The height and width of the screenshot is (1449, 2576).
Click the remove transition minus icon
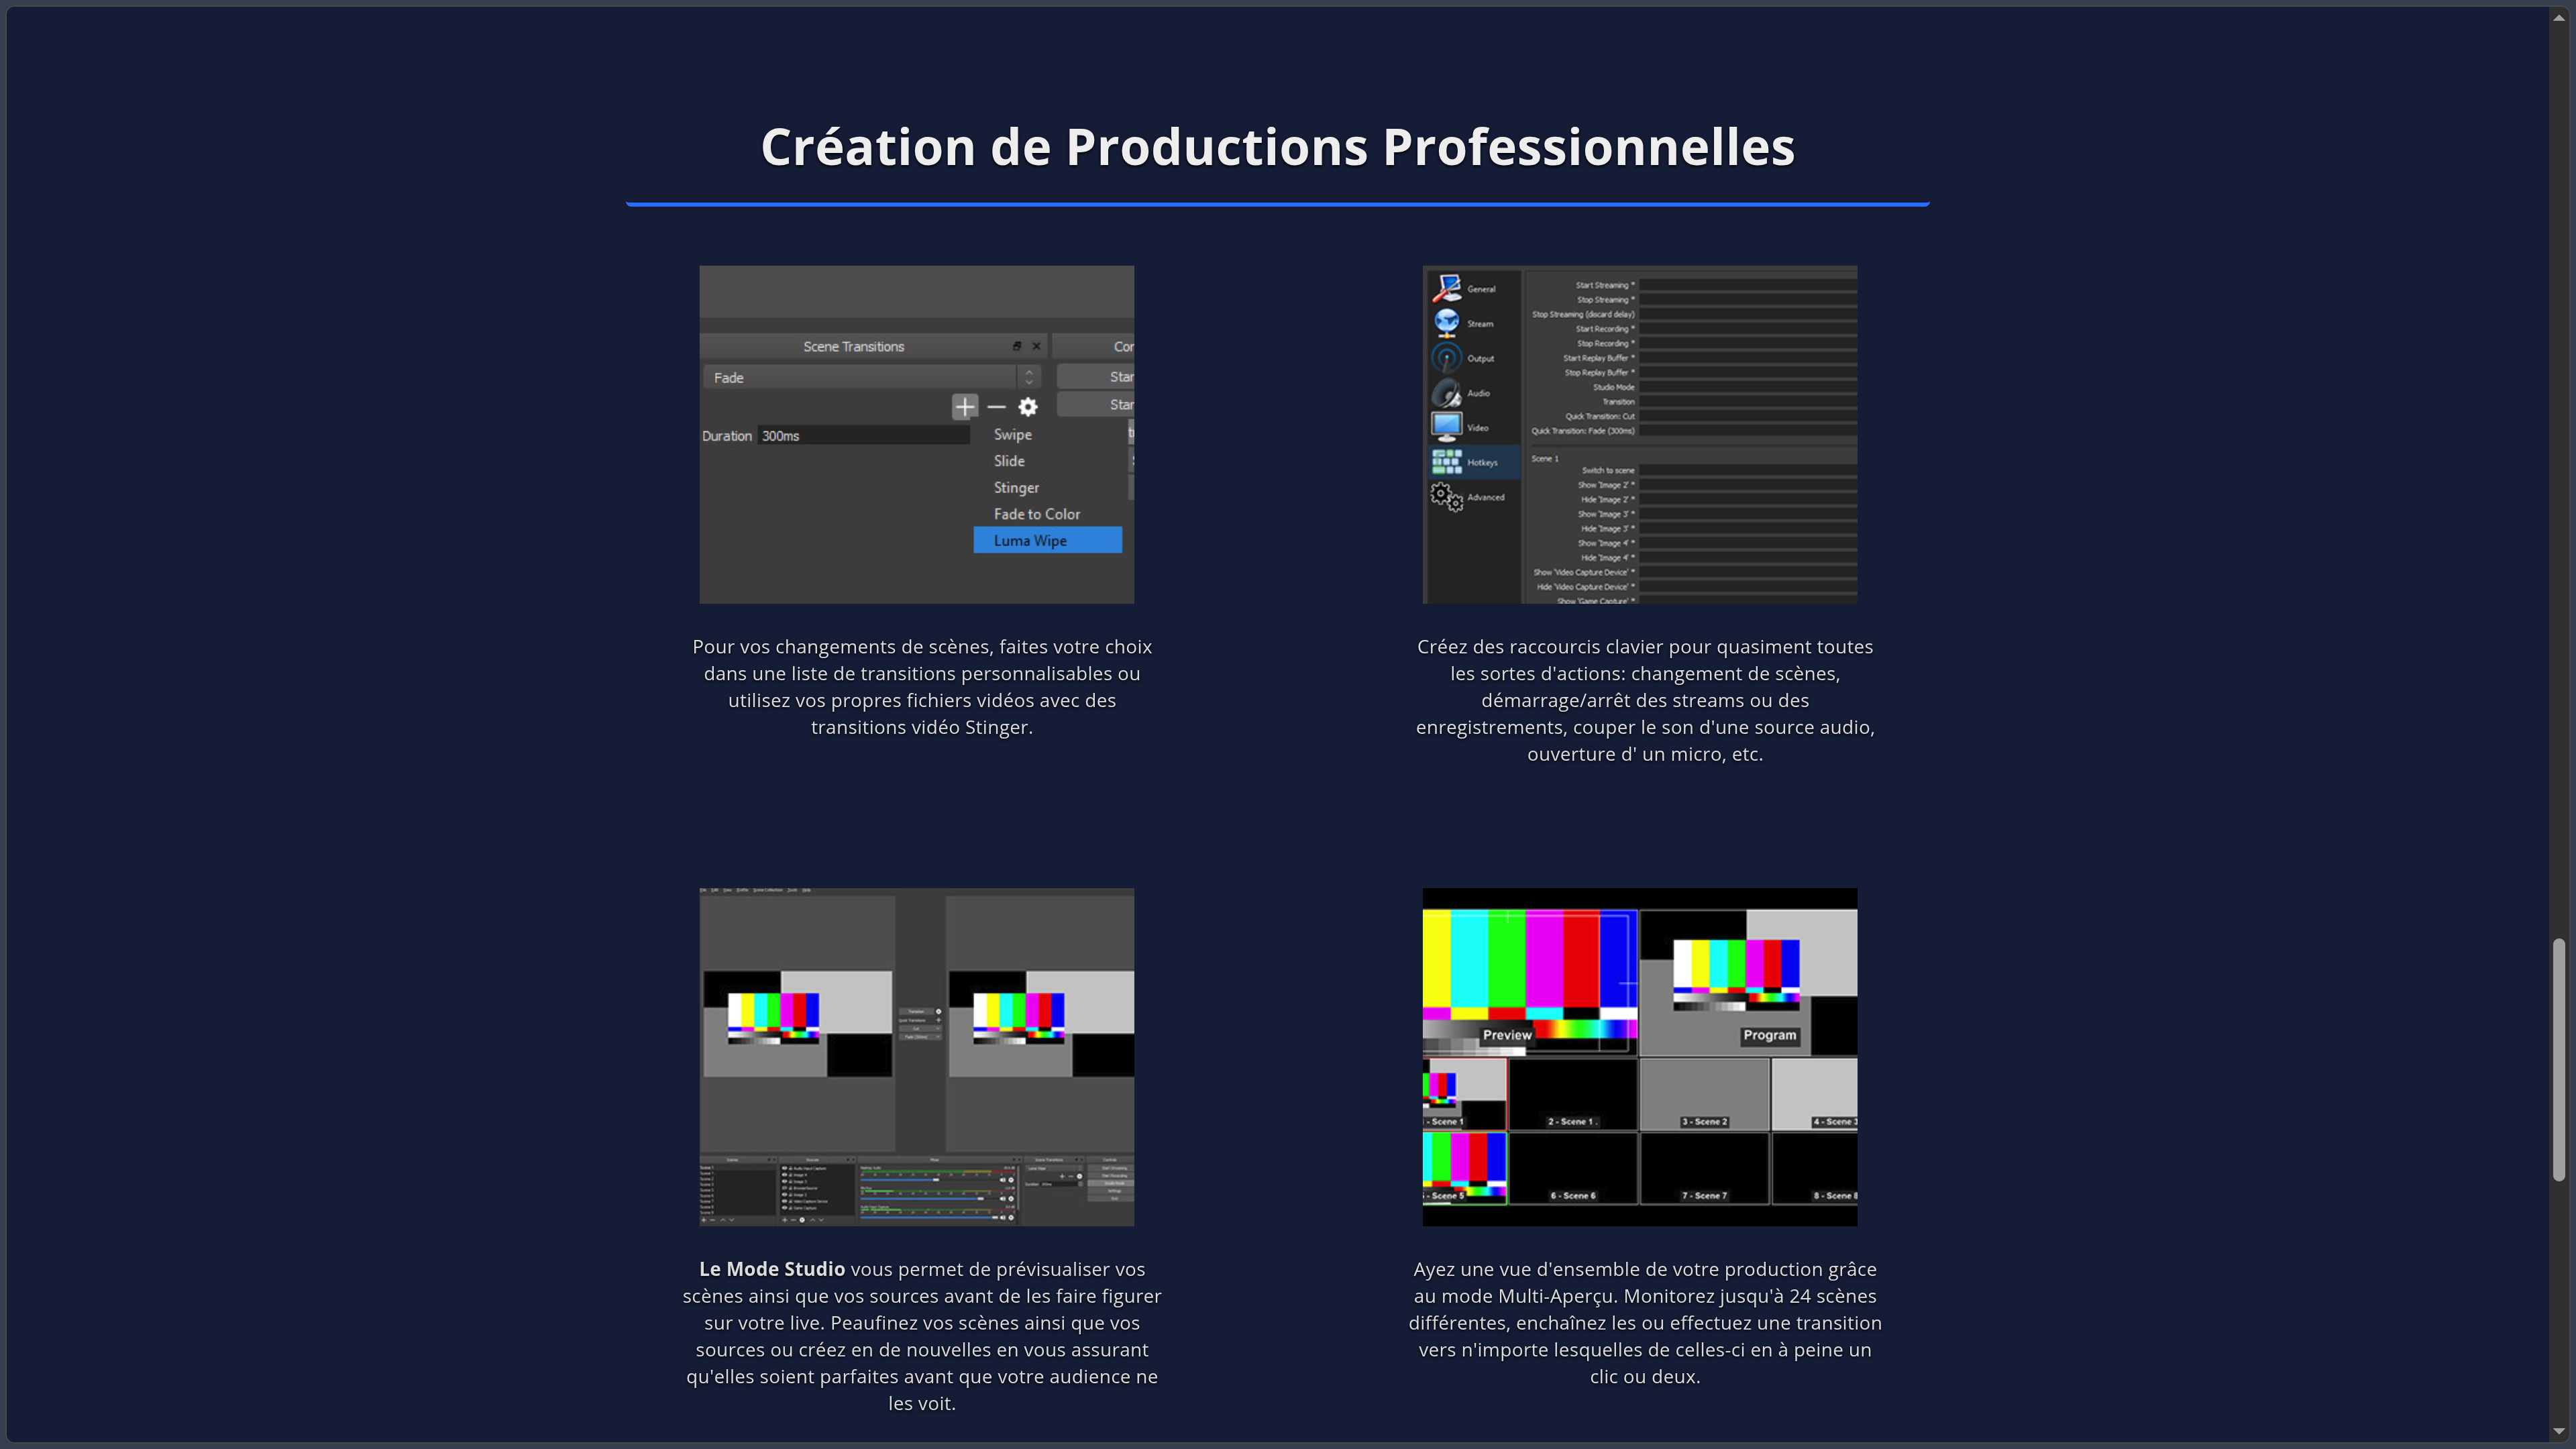click(x=996, y=407)
